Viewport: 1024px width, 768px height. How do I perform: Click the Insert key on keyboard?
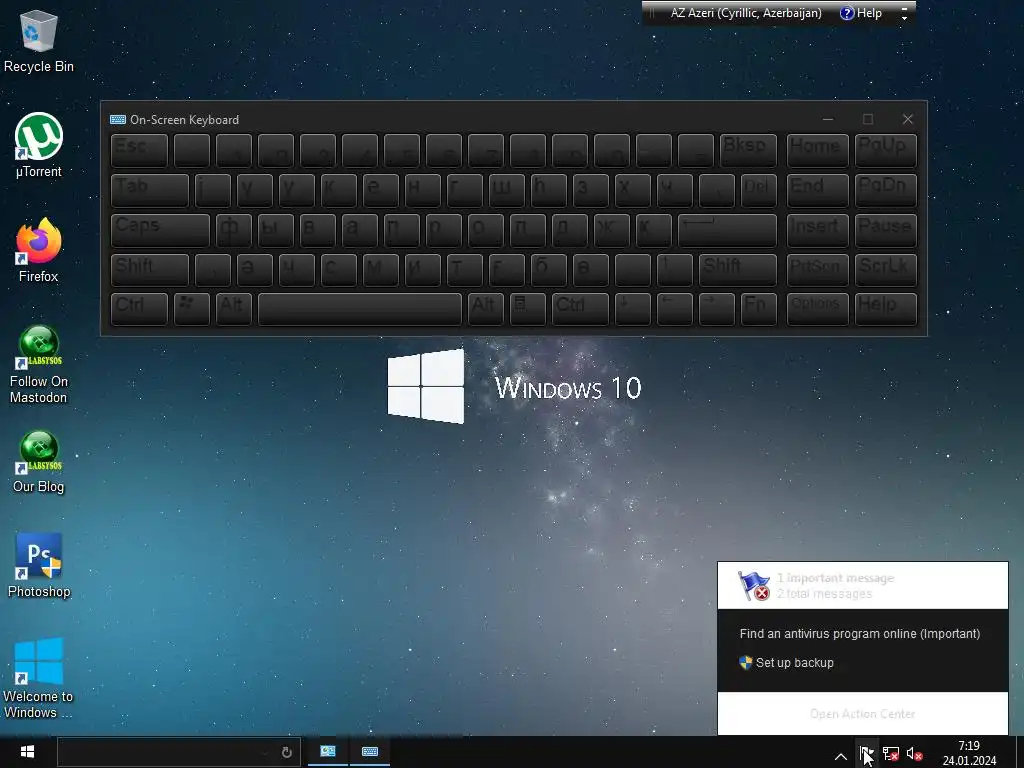818,230
